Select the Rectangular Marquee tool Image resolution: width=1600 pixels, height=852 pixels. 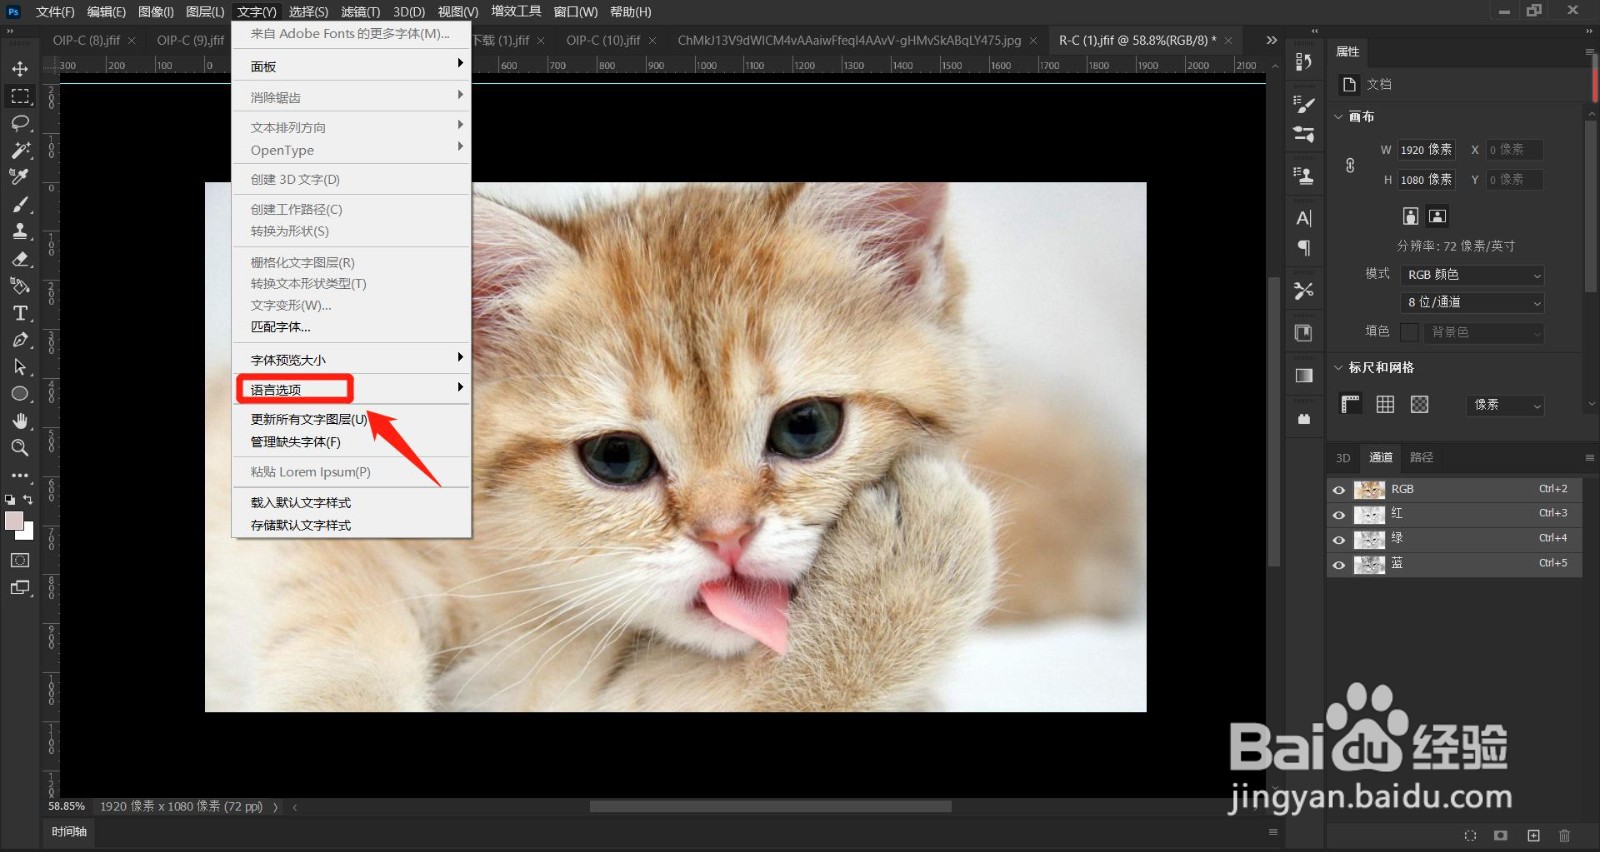[20, 96]
